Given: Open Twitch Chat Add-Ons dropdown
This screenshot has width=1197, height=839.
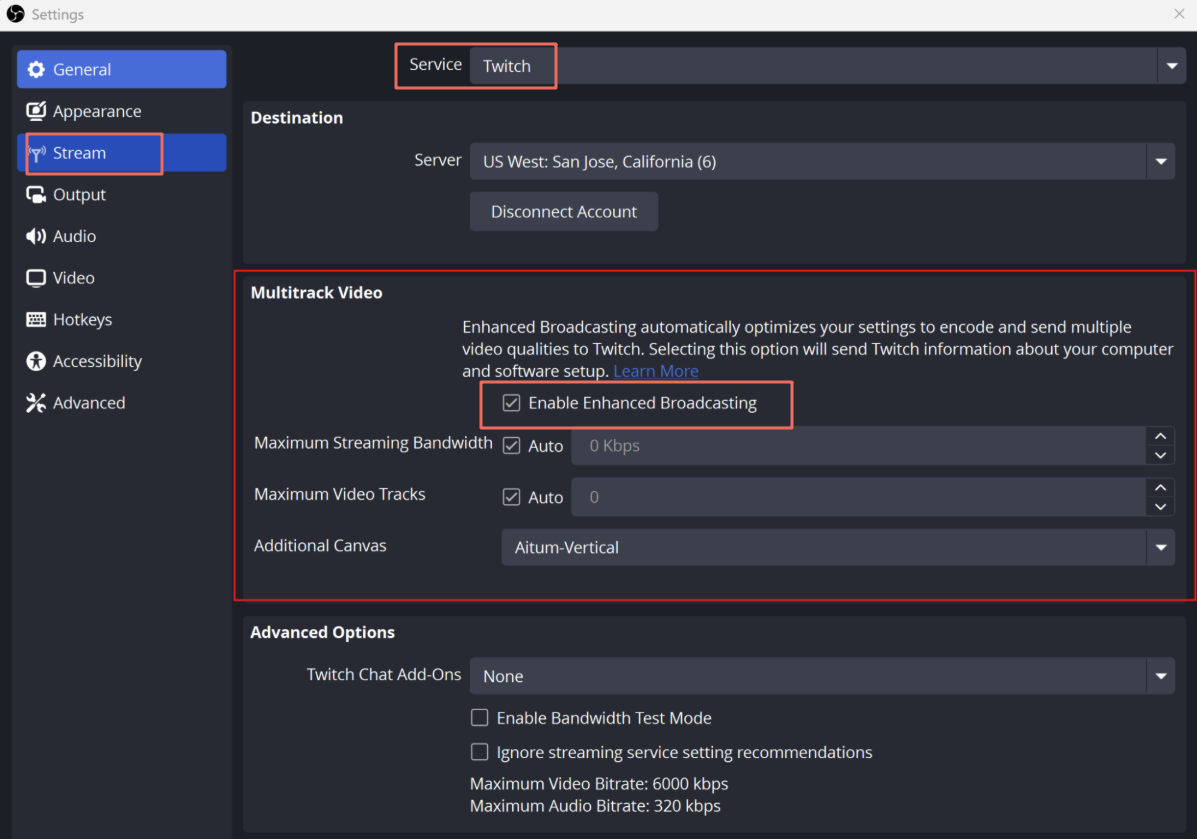Looking at the screenshot, I should [x=822, y=676].
